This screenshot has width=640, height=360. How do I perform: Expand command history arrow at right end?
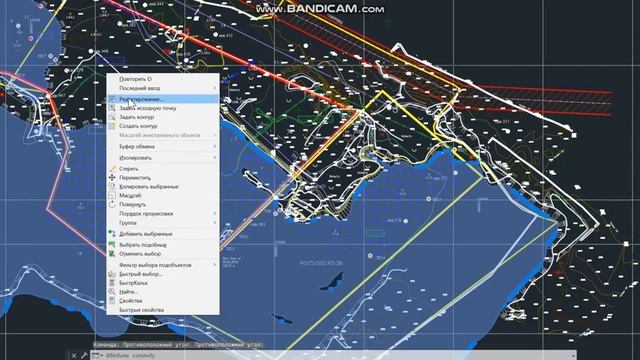tap(572, 356)
